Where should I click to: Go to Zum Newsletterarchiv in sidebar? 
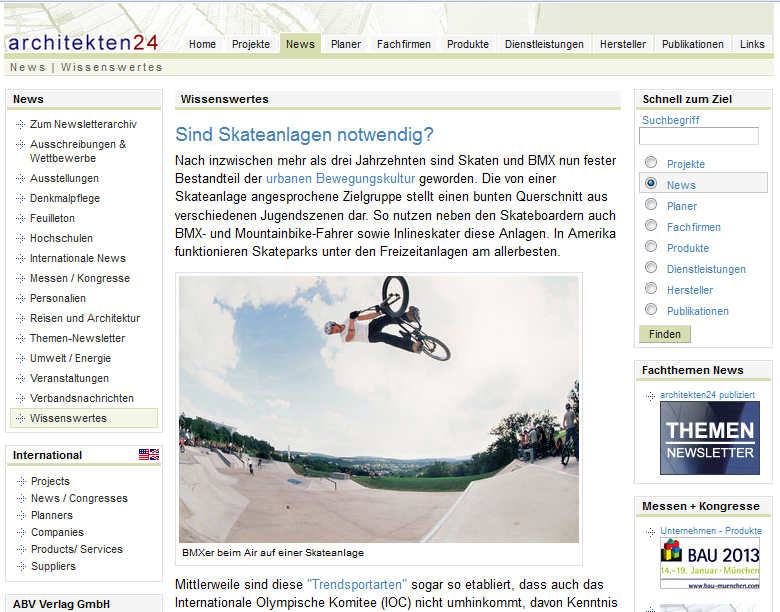(x=83, y=125)
